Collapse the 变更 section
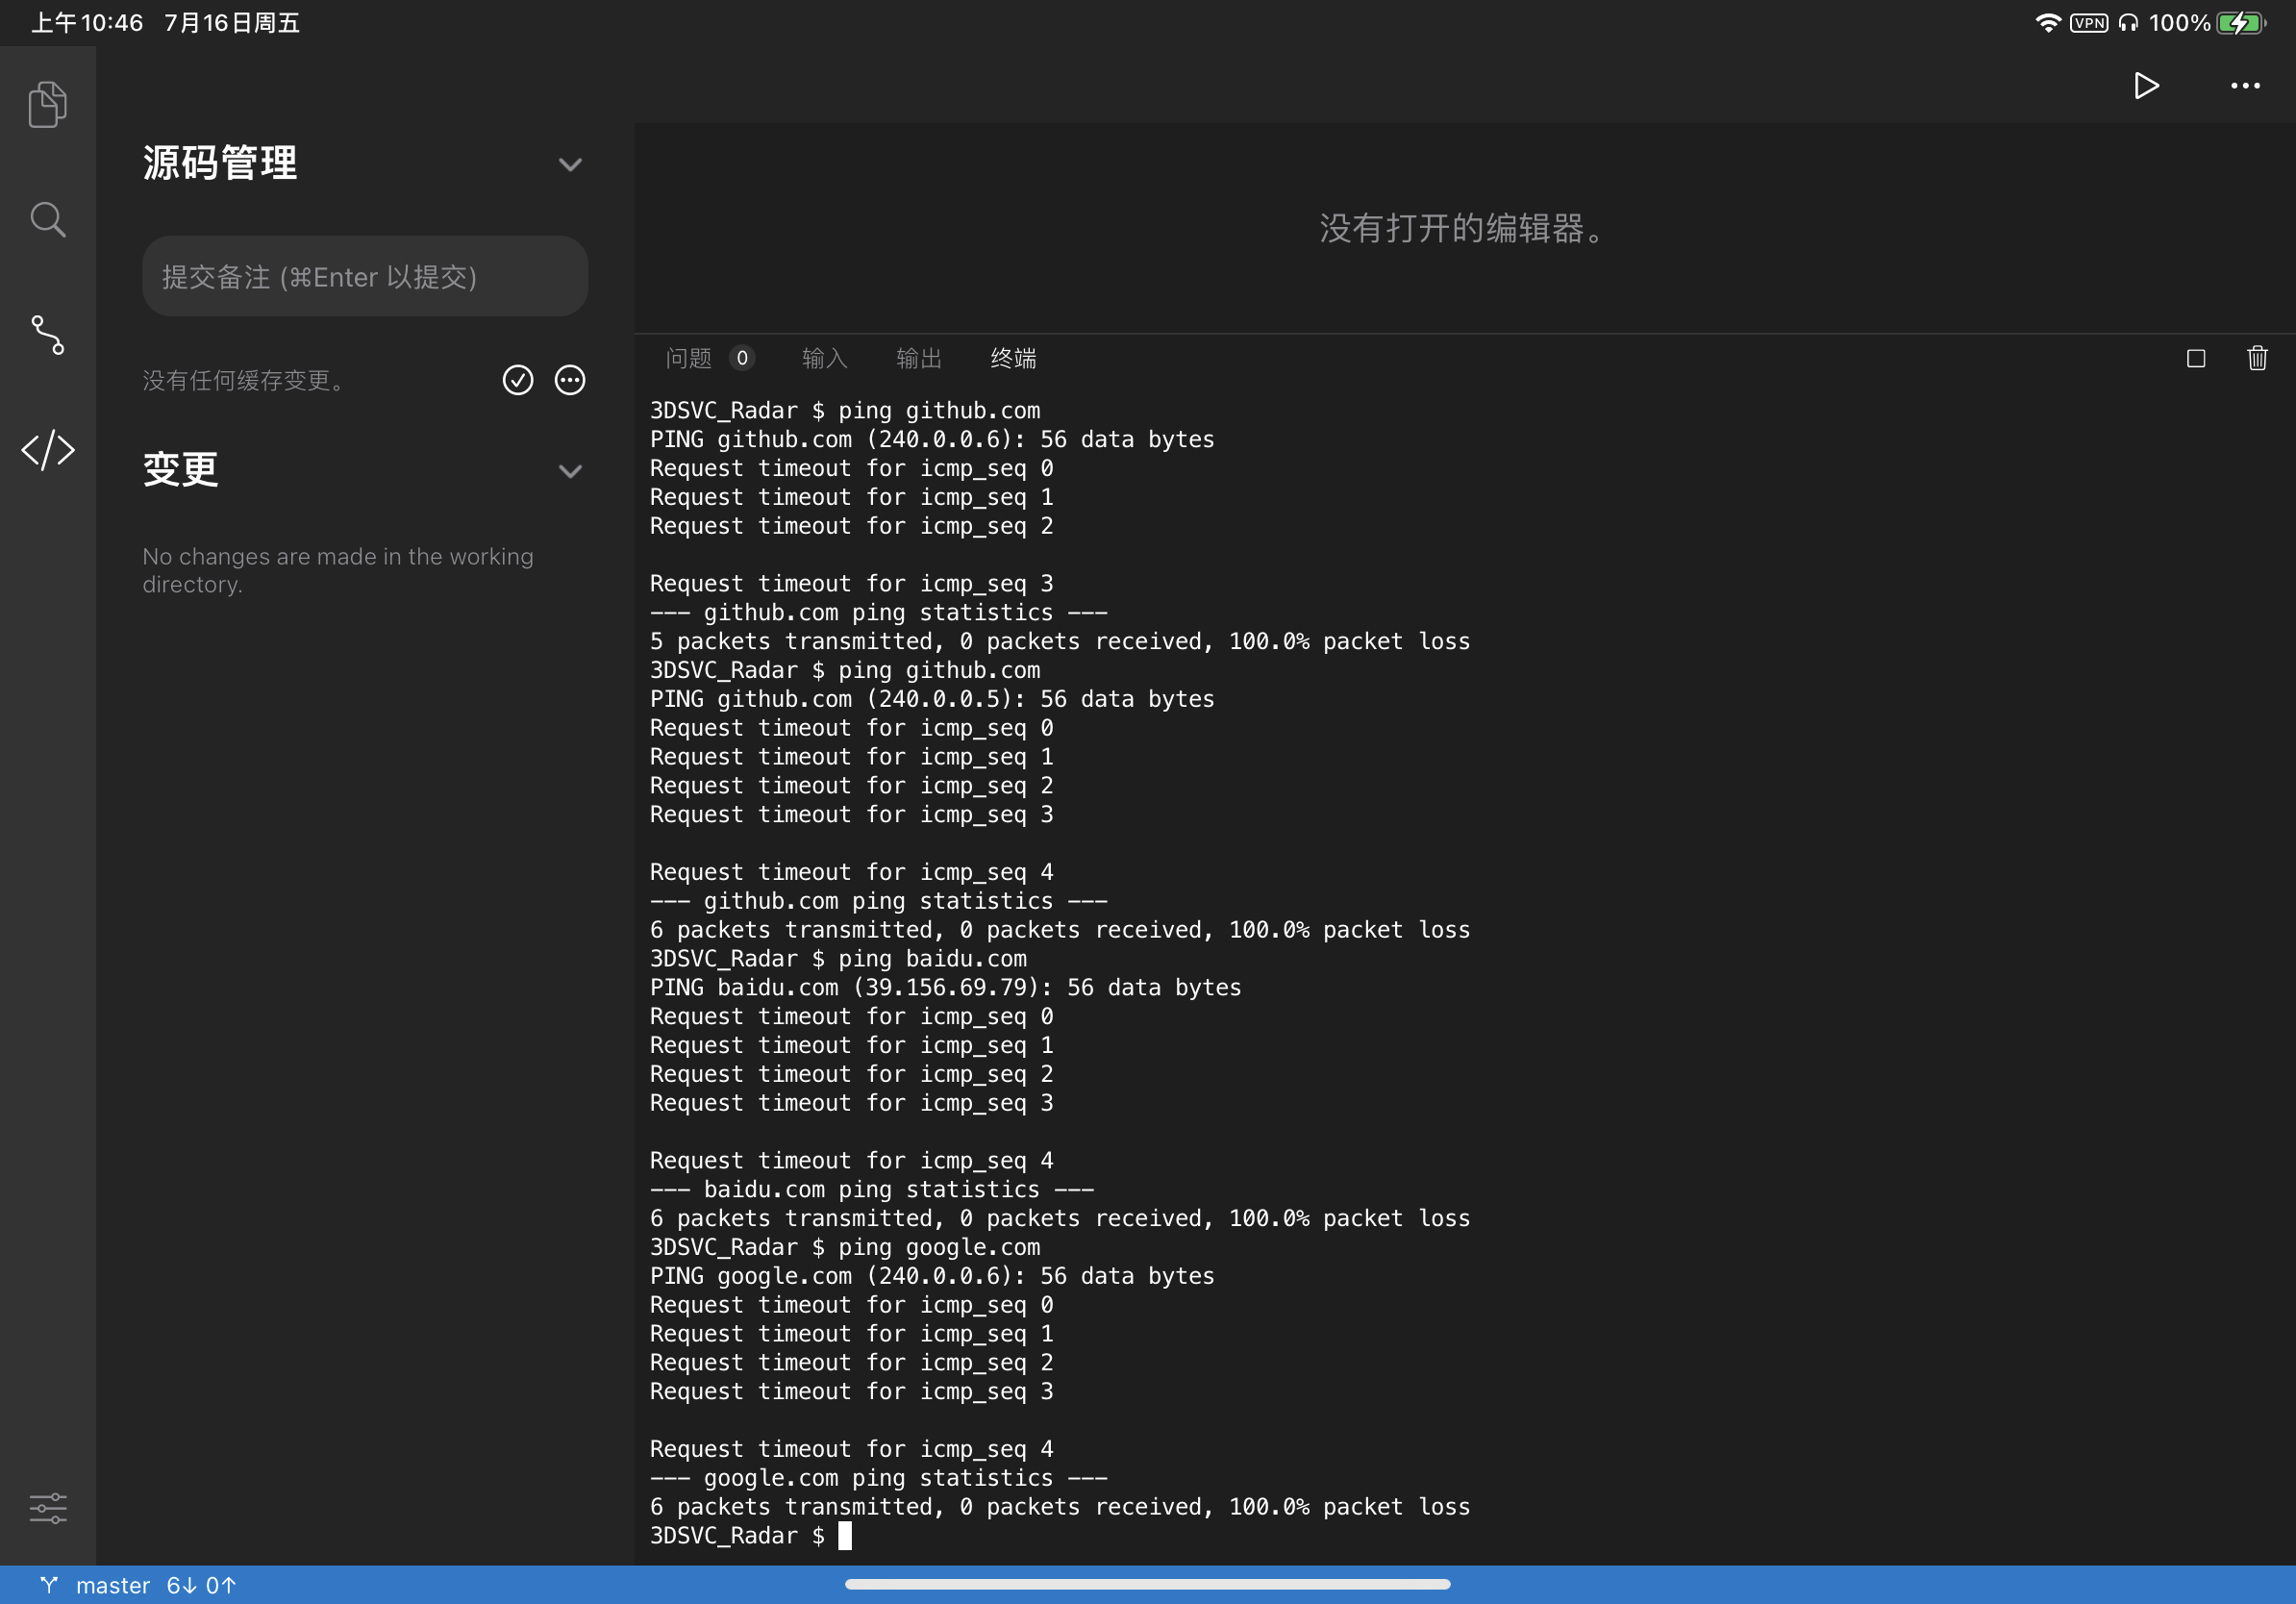 570,471
